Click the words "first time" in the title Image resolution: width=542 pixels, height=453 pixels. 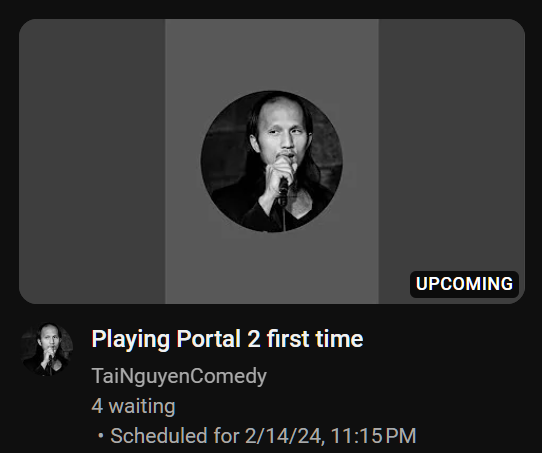315,339
